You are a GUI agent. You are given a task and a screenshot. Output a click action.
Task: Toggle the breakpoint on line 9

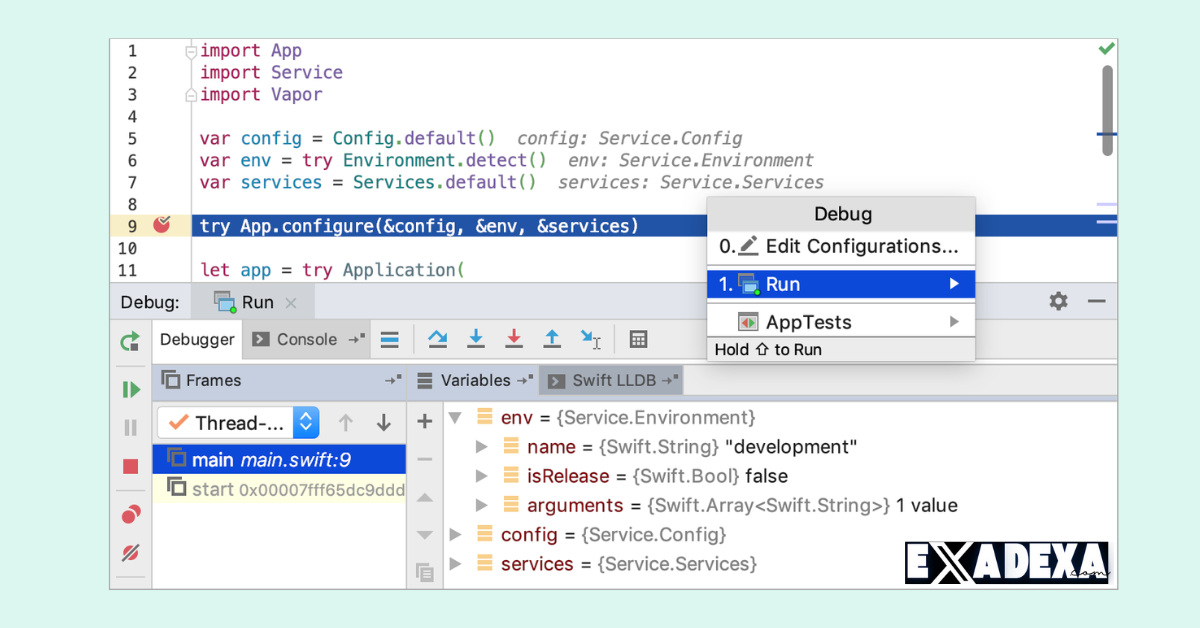(x=162, y=225)
